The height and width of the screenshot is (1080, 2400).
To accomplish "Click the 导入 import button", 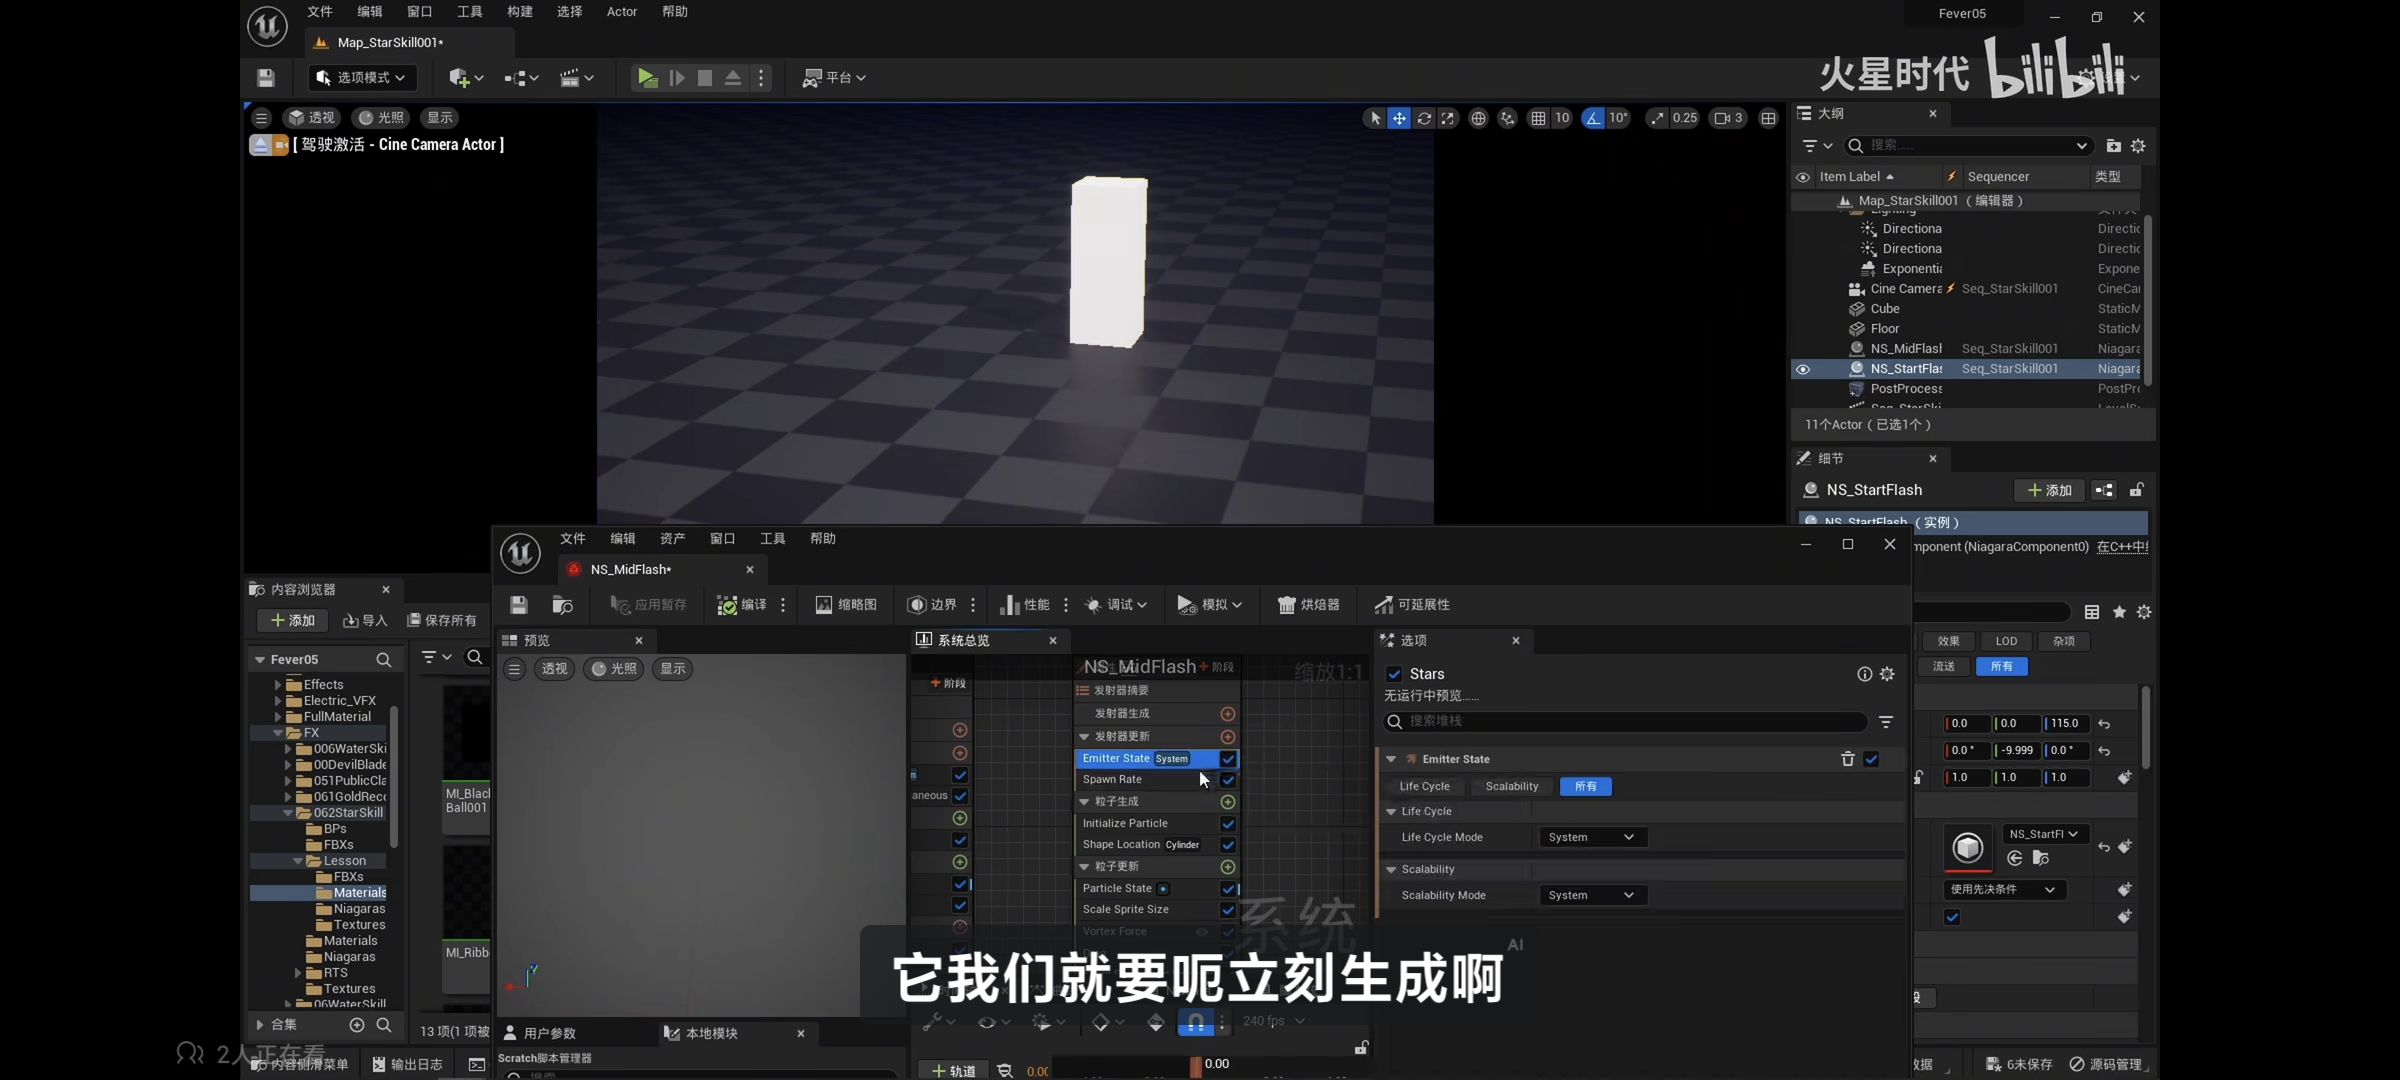I will click(365, 620).
